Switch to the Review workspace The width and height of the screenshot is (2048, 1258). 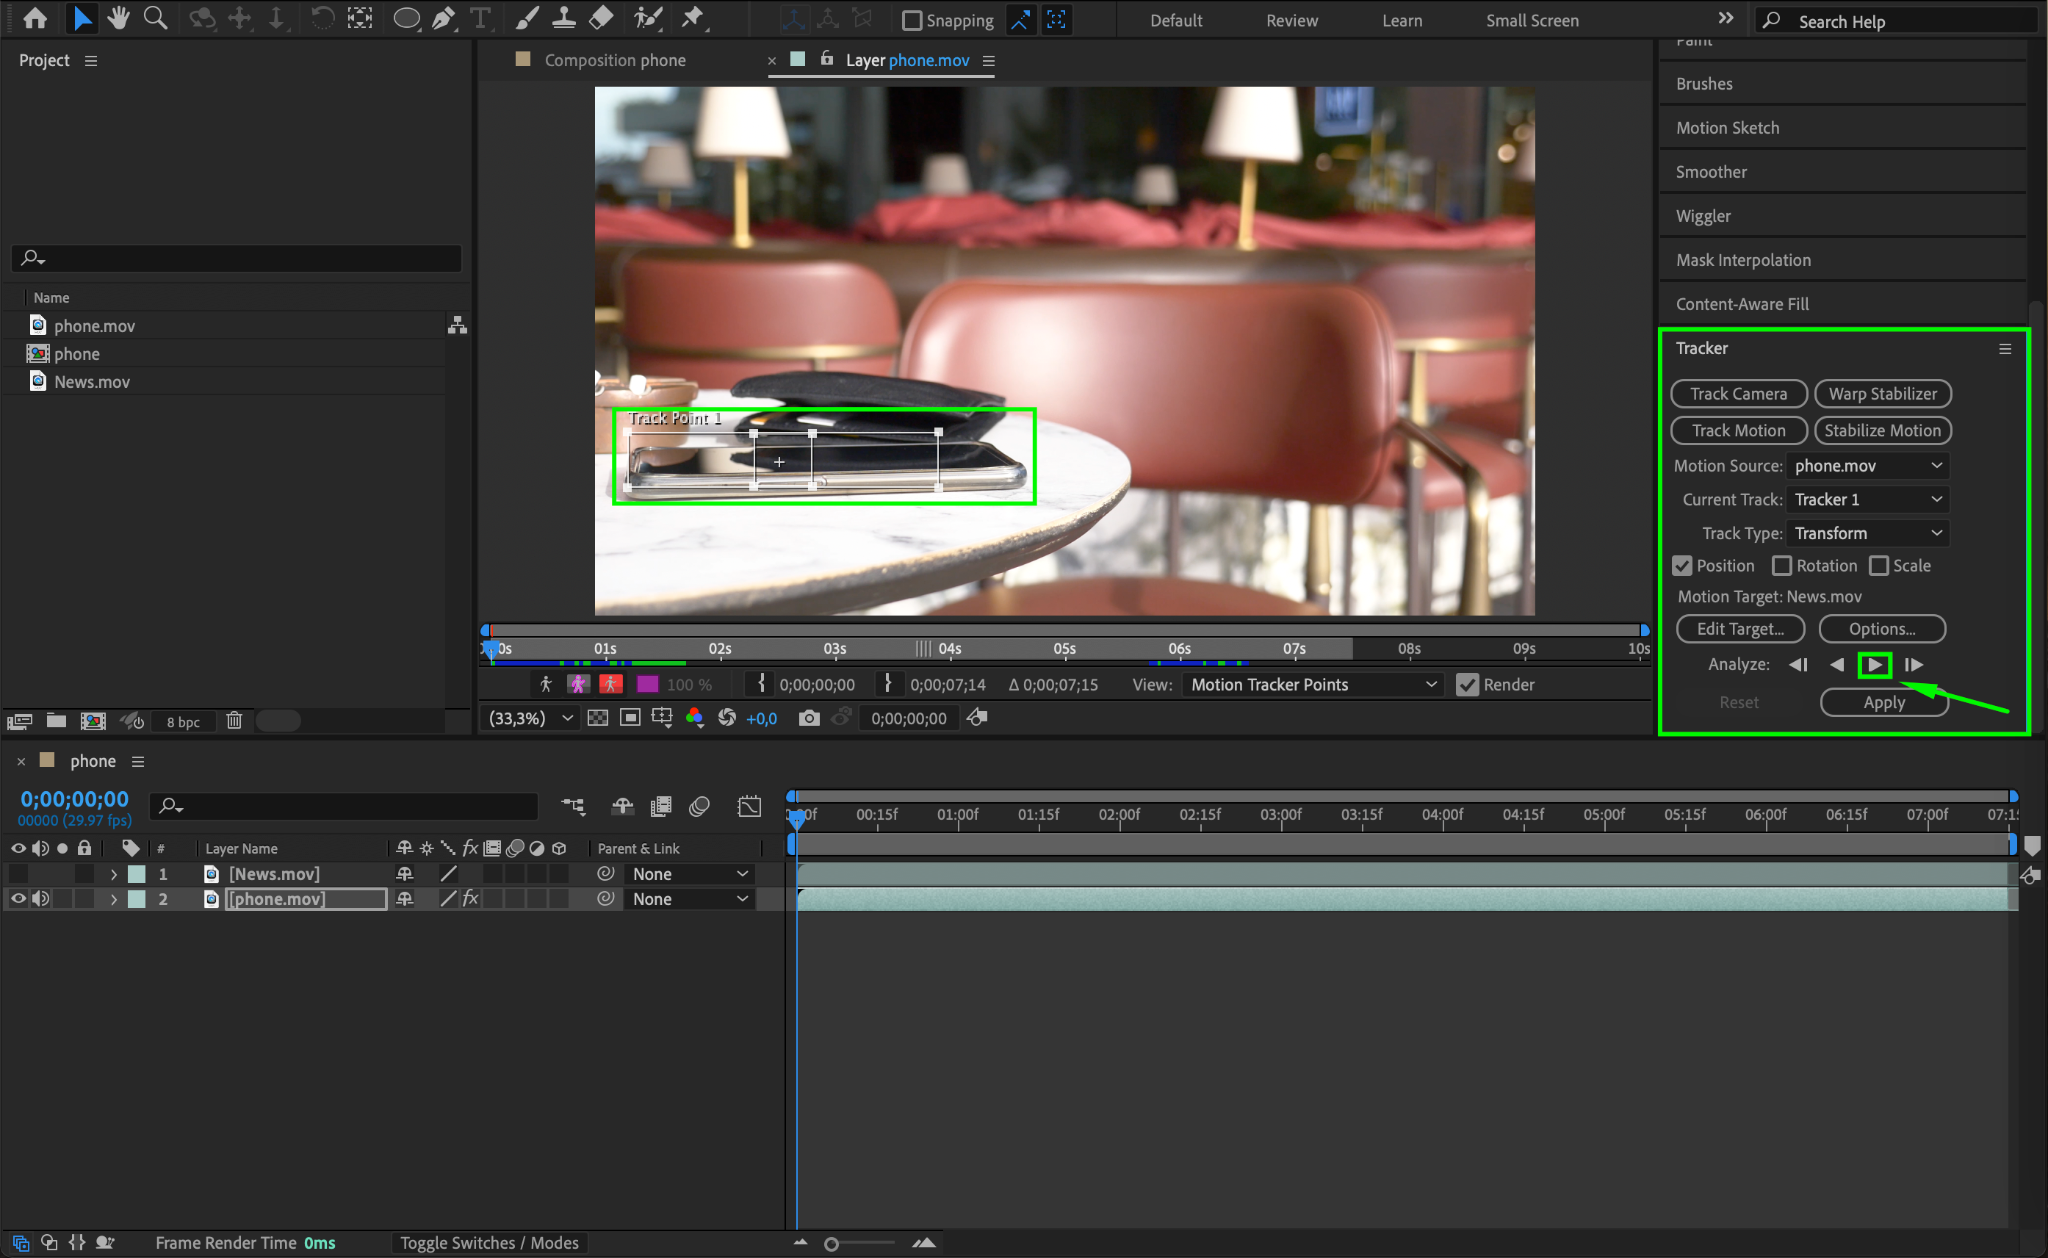[x=1291, y=20]
